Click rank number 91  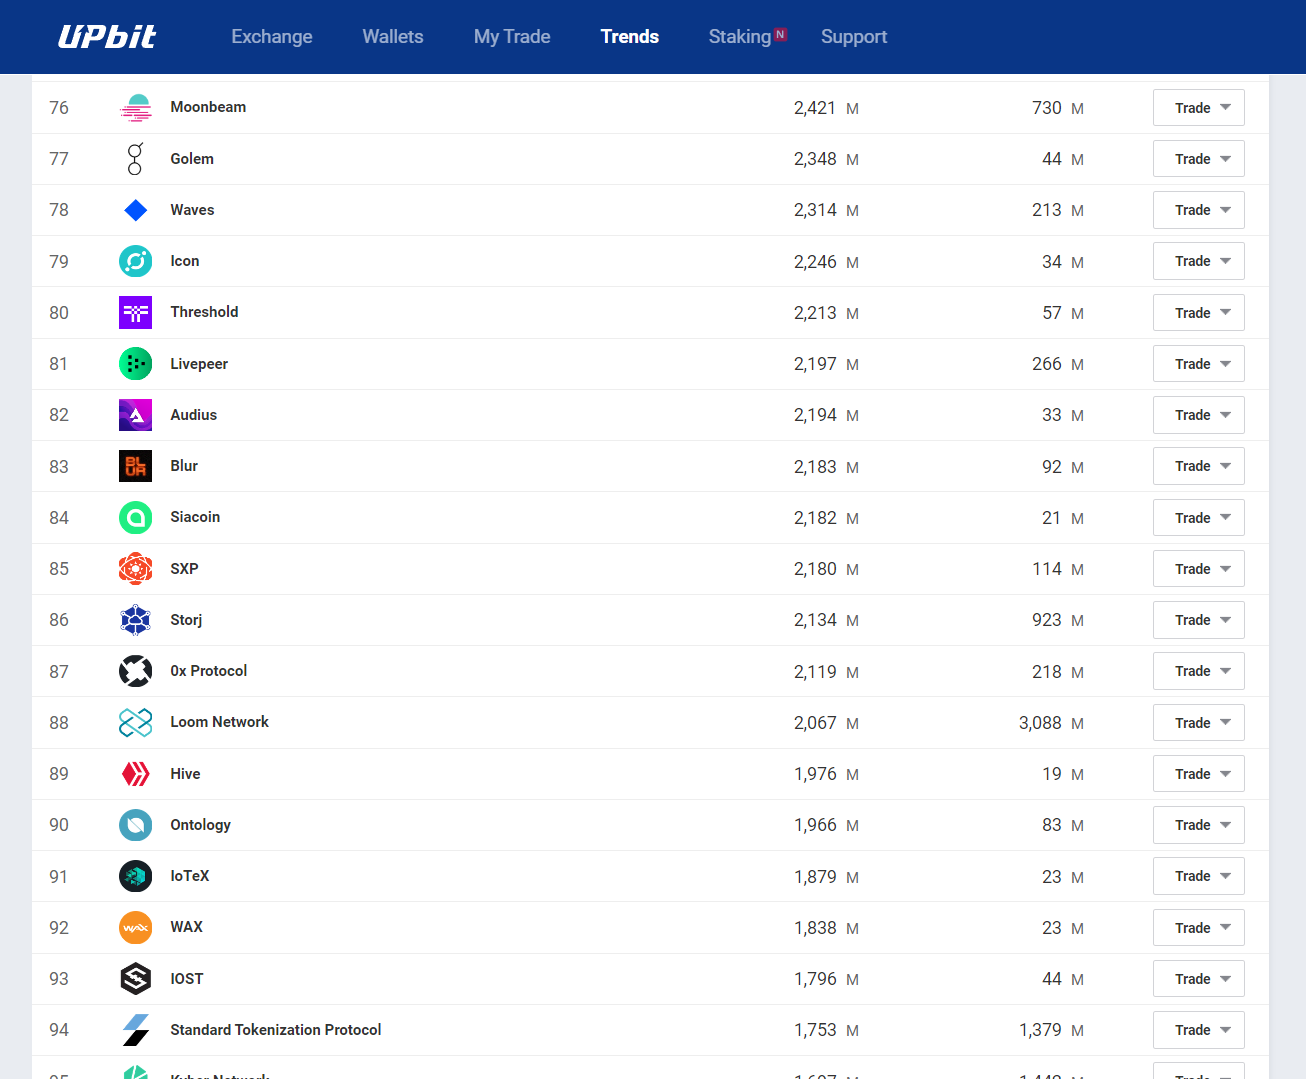pos(59,877)
